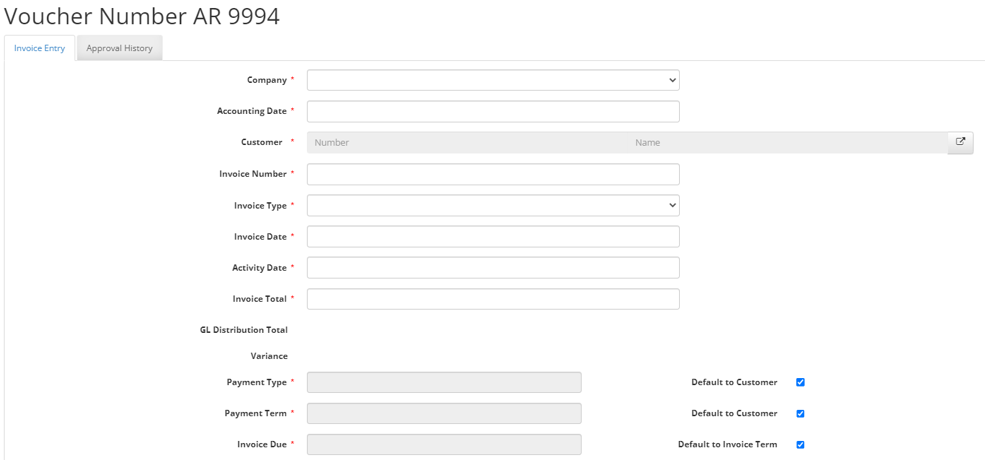Open the Invoice Type dropdown
The image size is (985, 460).
click(x=493, y=205)
